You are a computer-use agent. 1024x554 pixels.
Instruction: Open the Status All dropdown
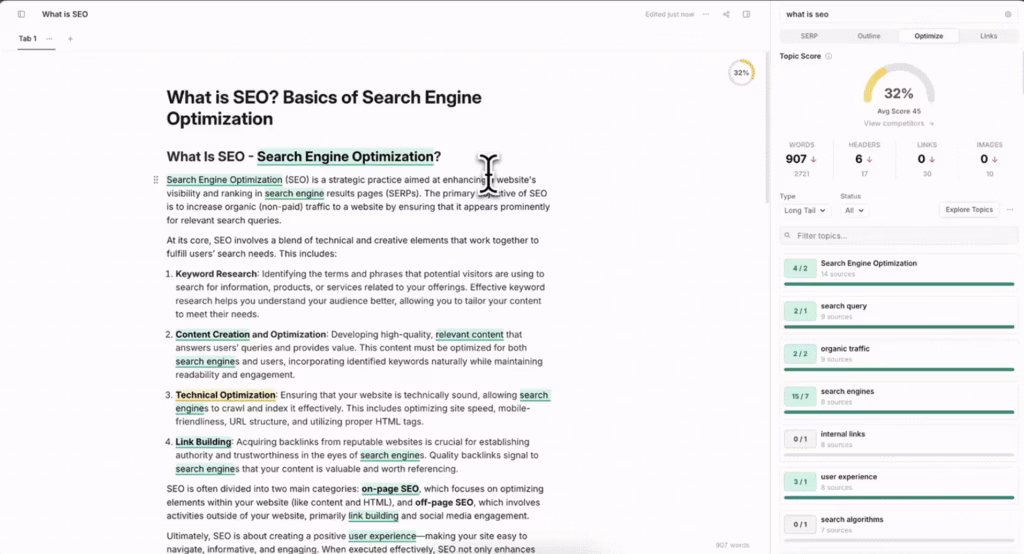[x=854, y=210]
